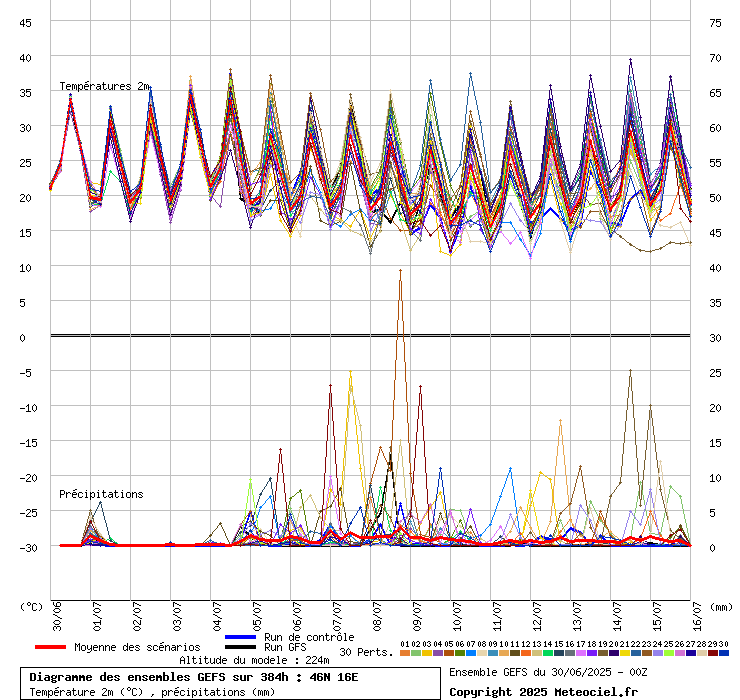This screenshot has width=740, height=700.
Task: Select perturbation 30 color swatch
Action: [x=724, y=653]
